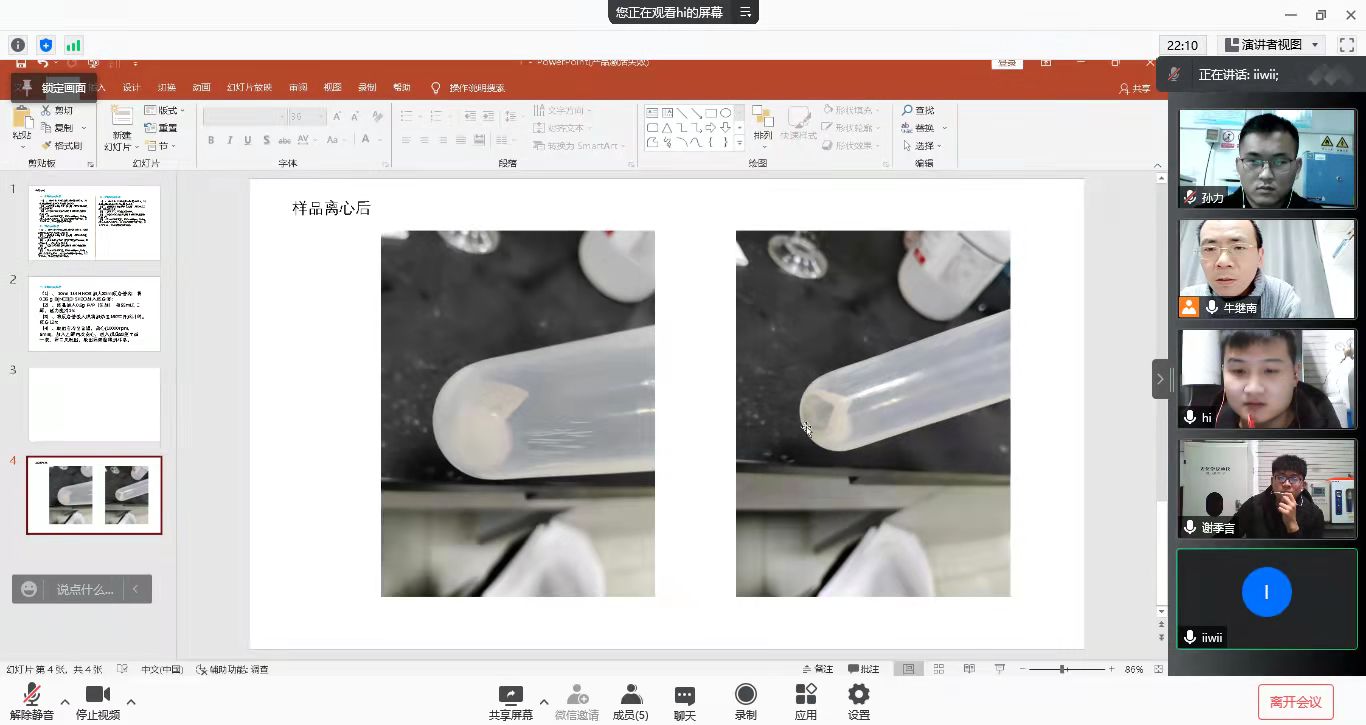Click the 格式刷 format painter
Screen dimensions: 1366x725
(62, 146)
